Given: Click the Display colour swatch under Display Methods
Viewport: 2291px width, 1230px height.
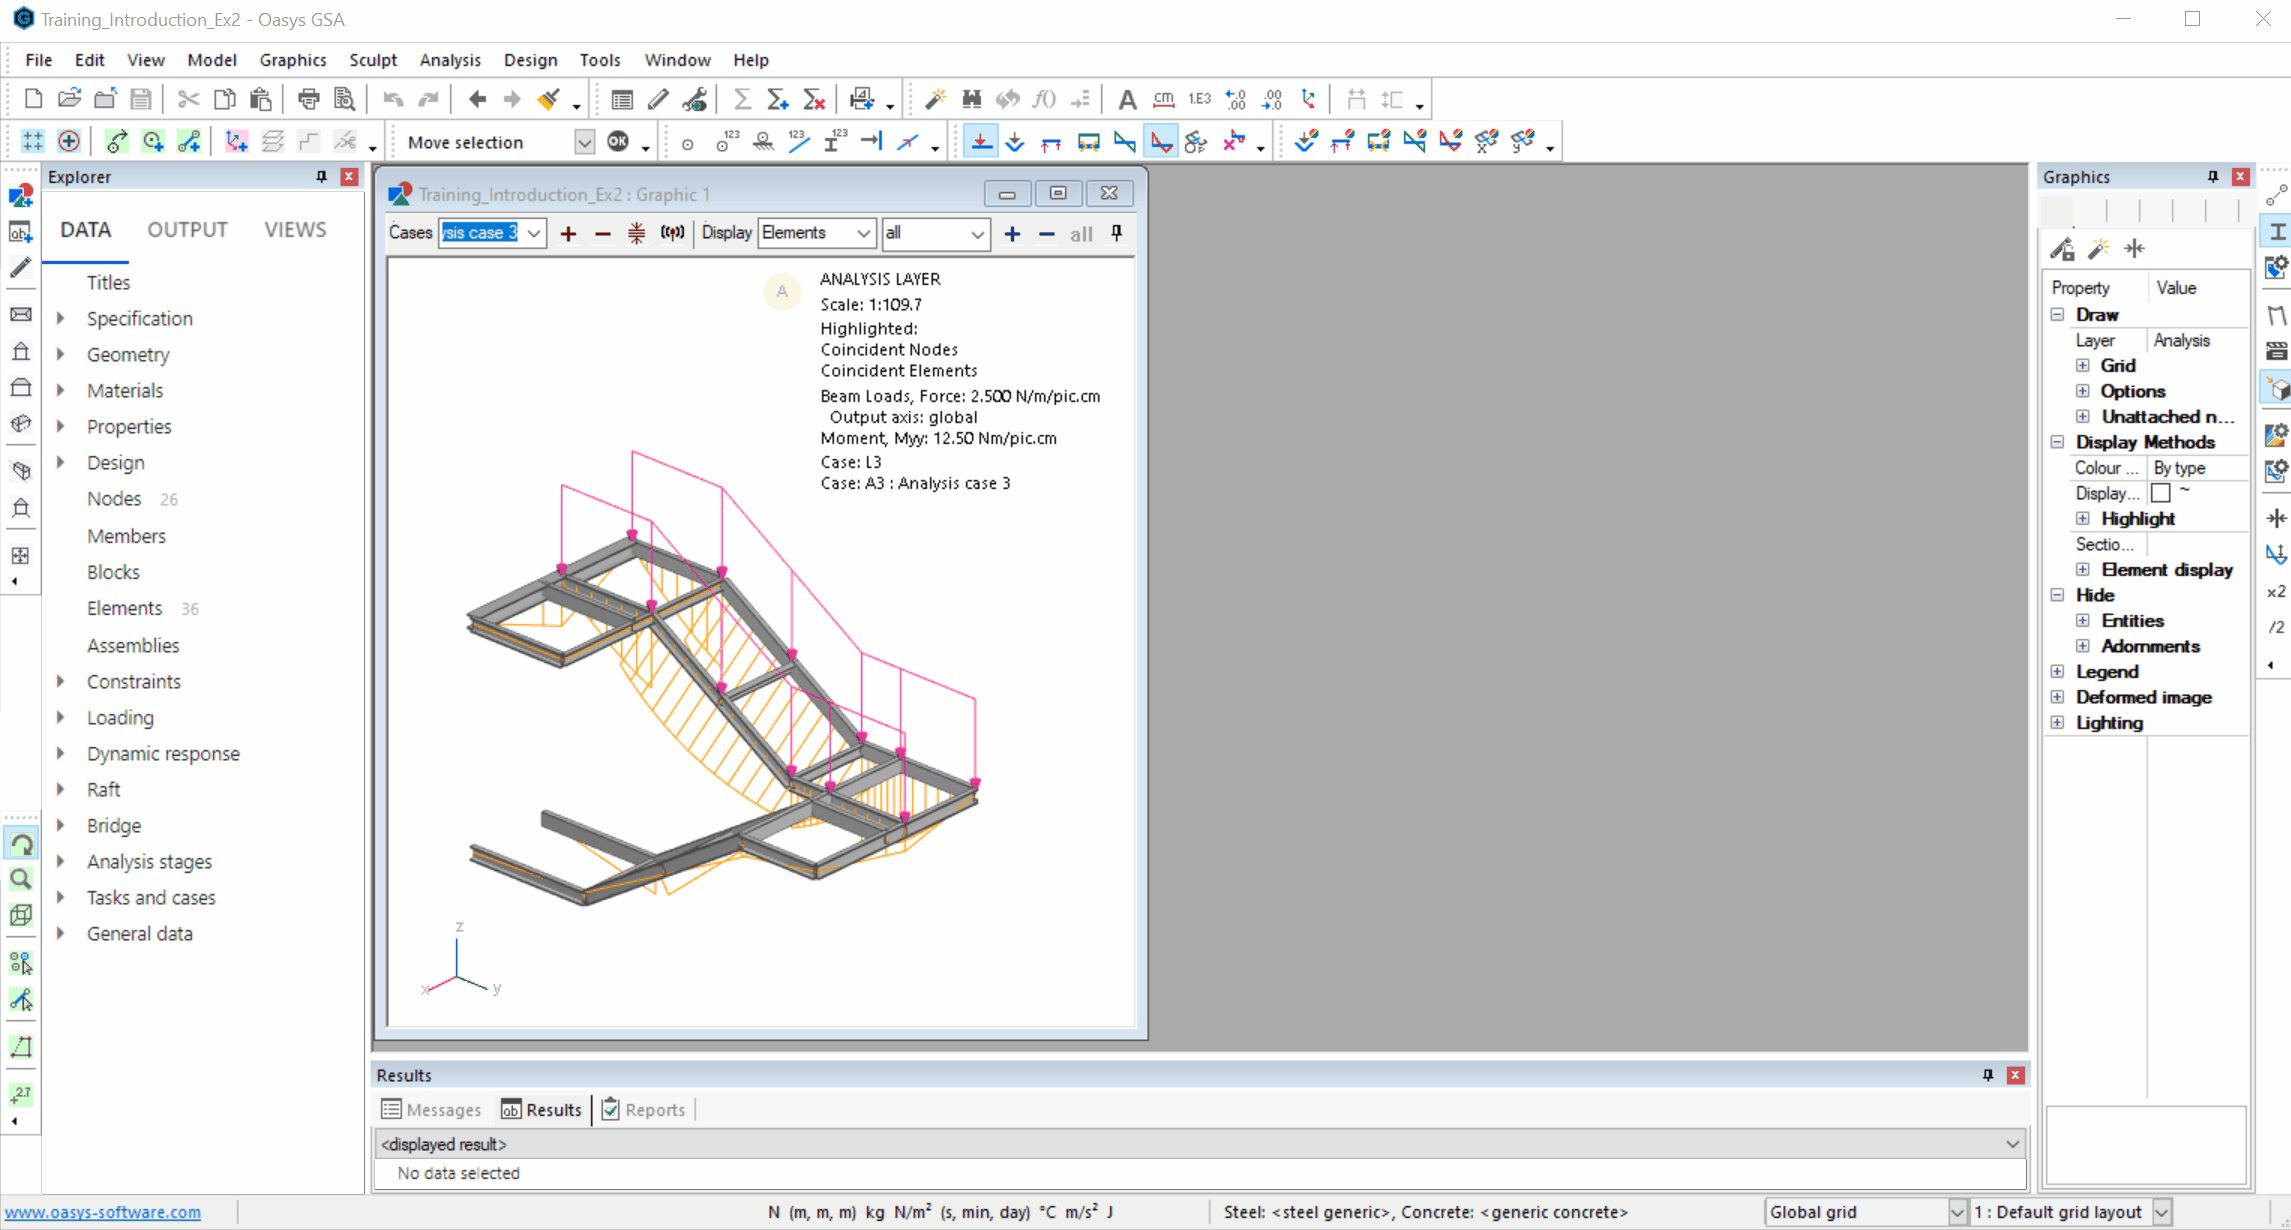Looking at the screenshot, I should pyautogui.click(x=2163, y=492).
